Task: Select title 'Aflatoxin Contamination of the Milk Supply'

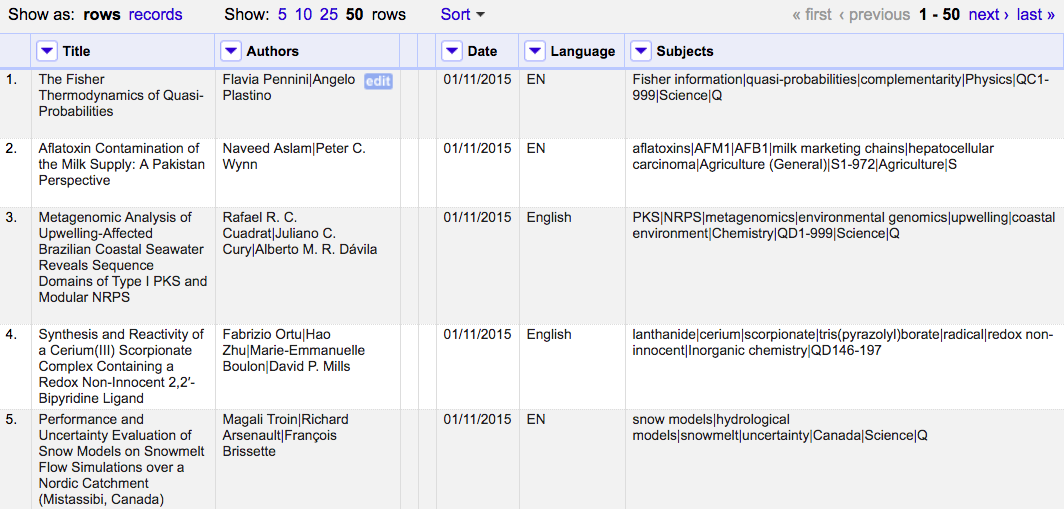Action: (x=121, y=165)
